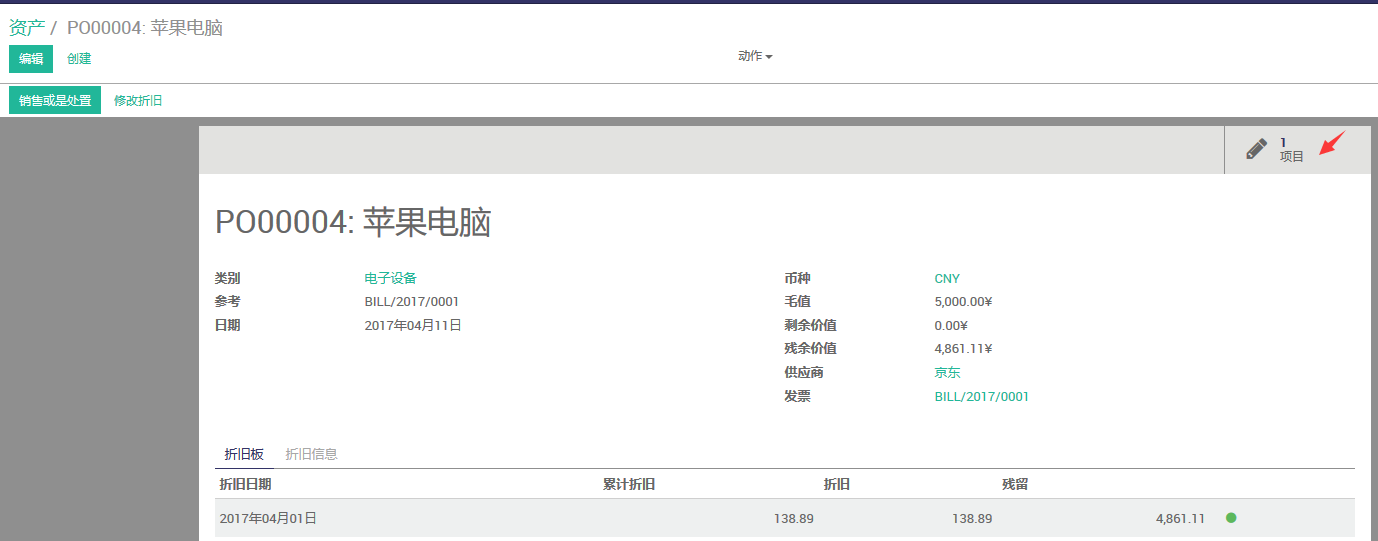
Task: Click the 累计折旧 column header
Action: [x=629, y=484]
